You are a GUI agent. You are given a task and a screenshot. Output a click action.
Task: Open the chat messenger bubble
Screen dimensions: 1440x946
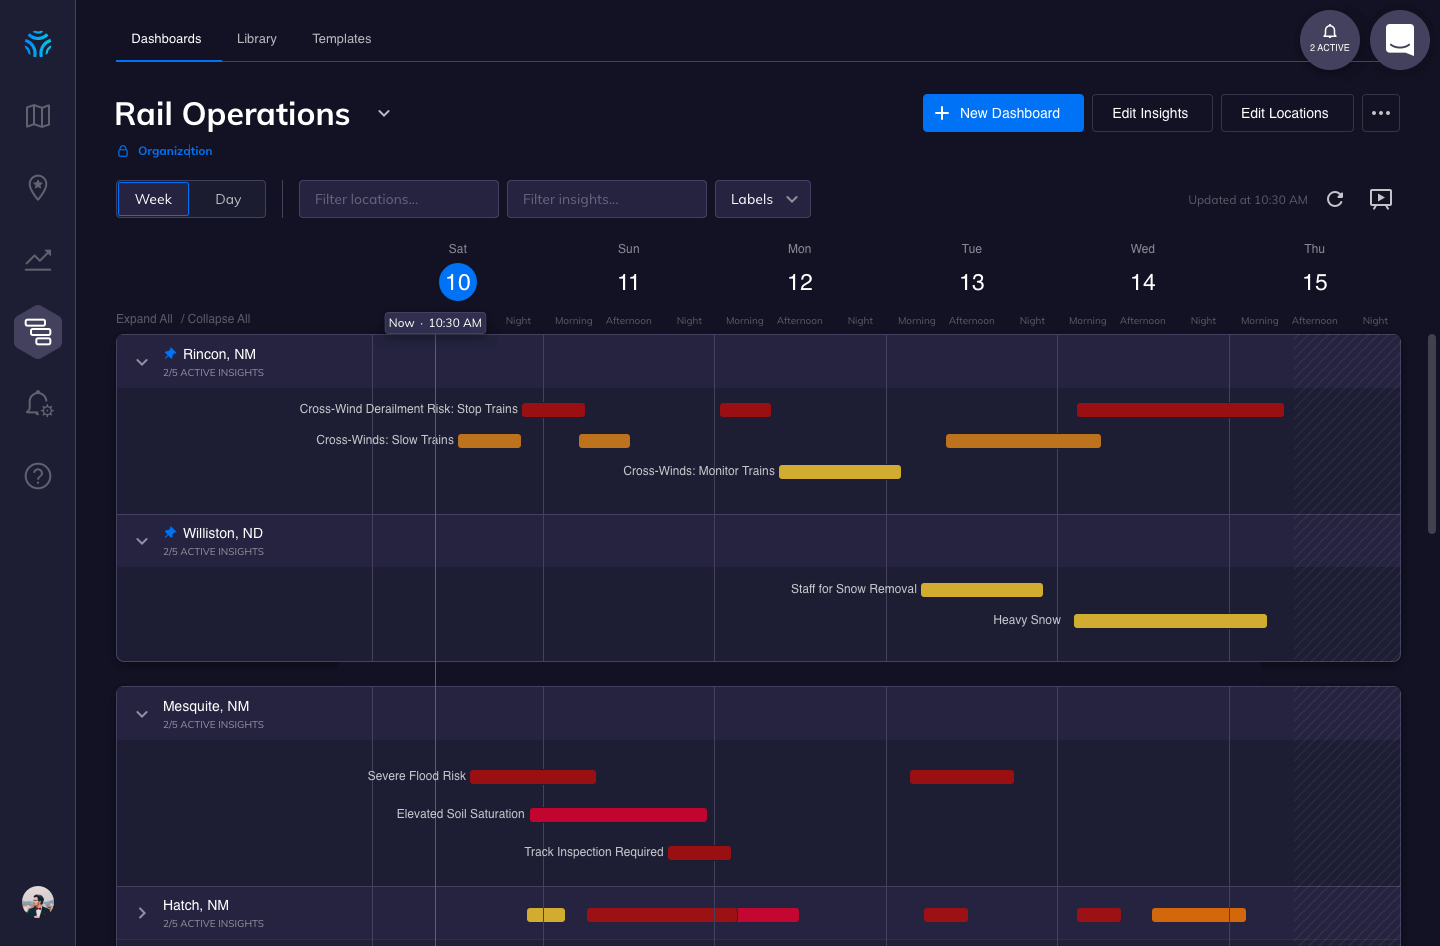tap(1399, 40)
